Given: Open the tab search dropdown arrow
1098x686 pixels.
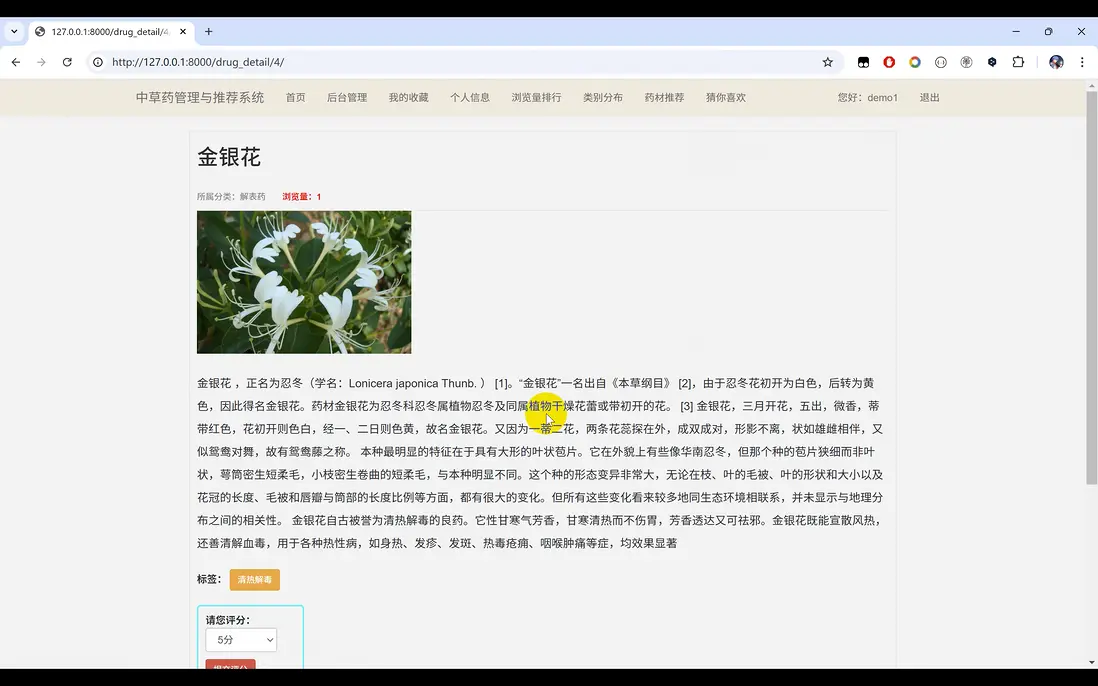Looking at the screenshot, I should (14, 32).
